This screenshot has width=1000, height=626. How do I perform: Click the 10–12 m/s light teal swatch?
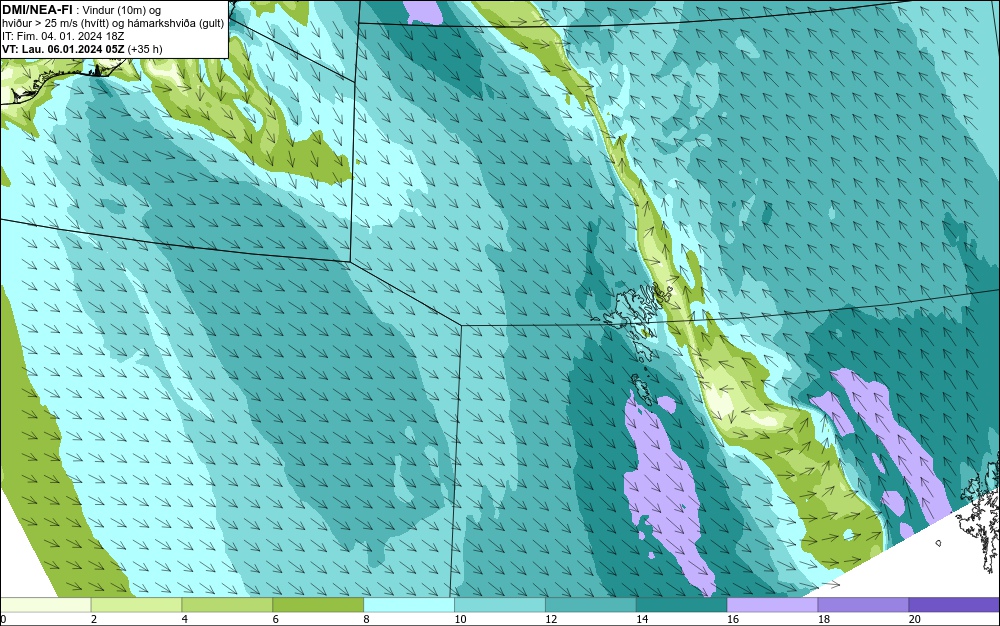[x=500, y=605]
